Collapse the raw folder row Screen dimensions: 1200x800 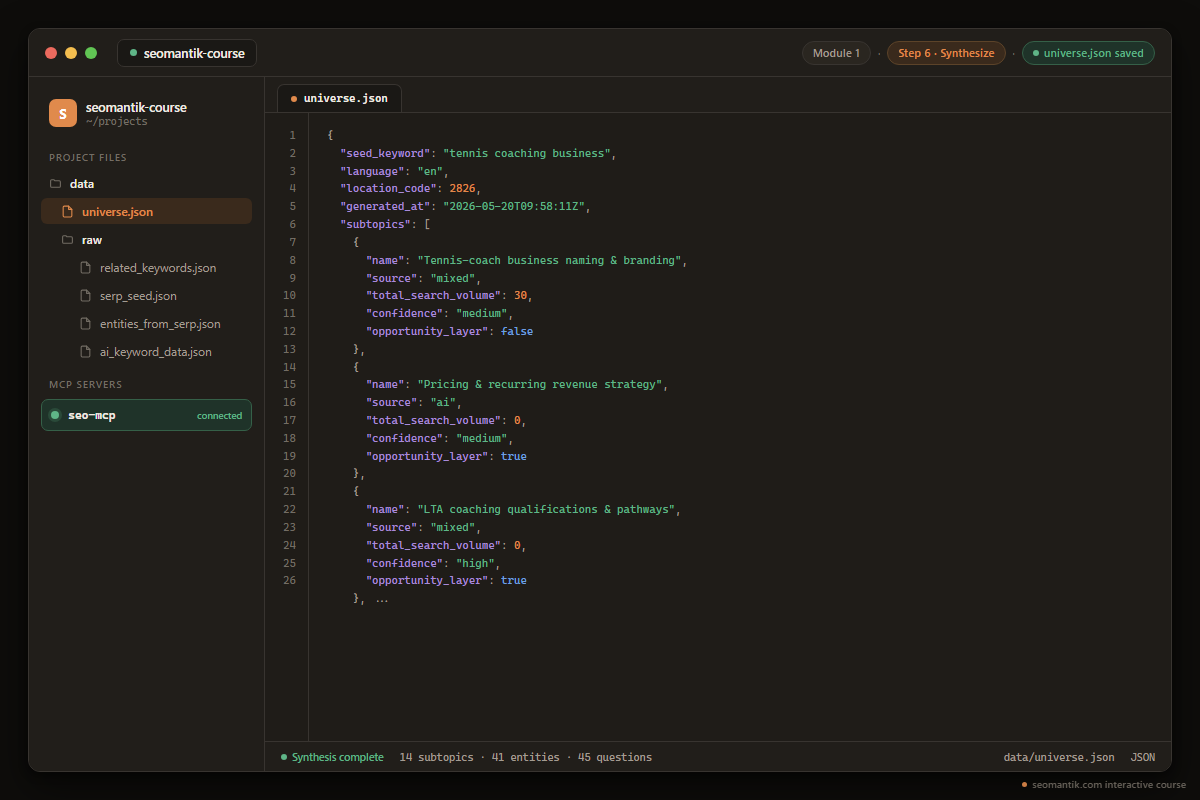[146, 240]
